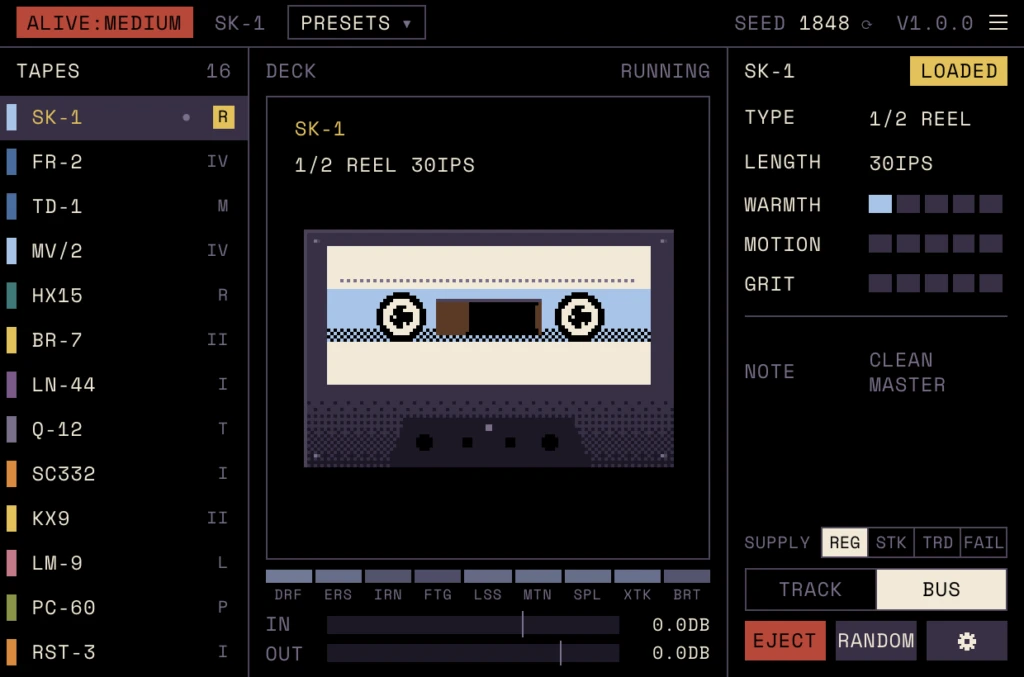
Task: Click the seed value 1848
Action: (824, 24)
